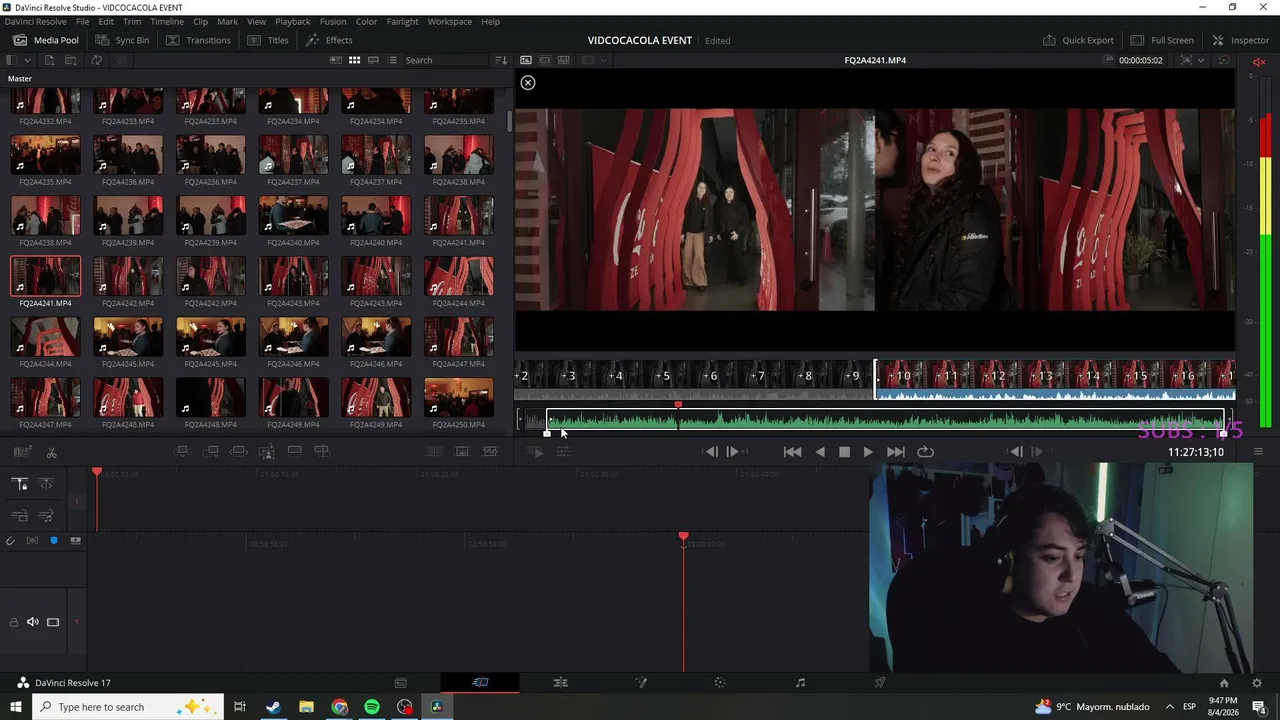Viewport: 1280px width, 720px height.
Task: Click the media pool Search field
Action: pyautogui.click(x=445, y=60)
